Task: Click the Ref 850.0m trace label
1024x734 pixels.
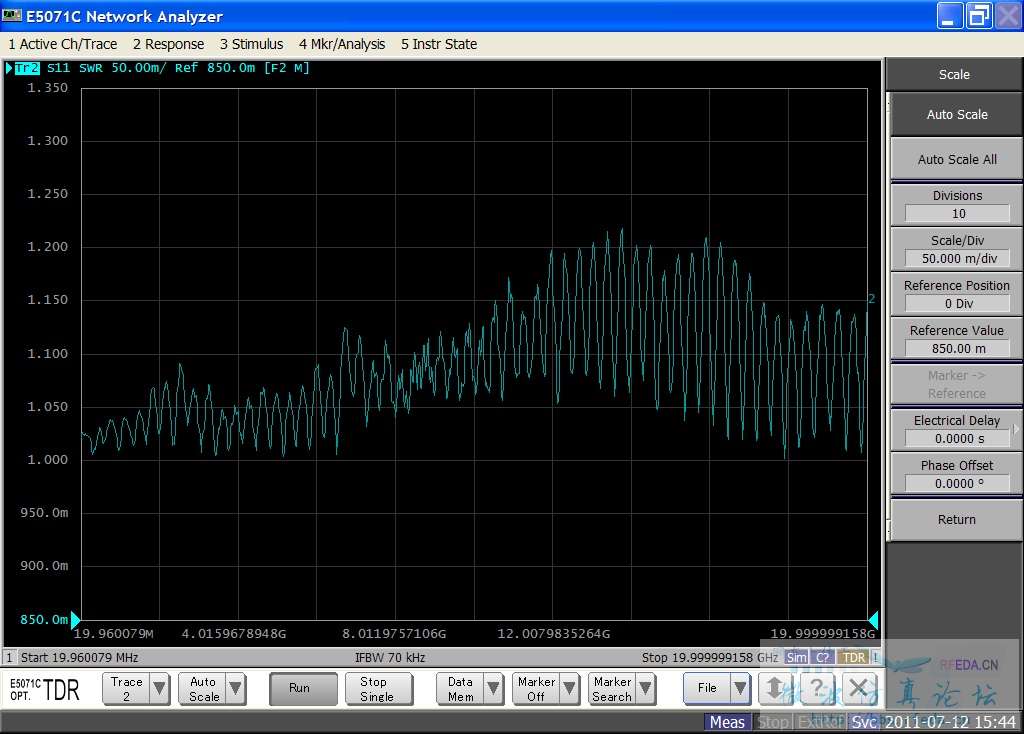Action: [x=215, y=68]
